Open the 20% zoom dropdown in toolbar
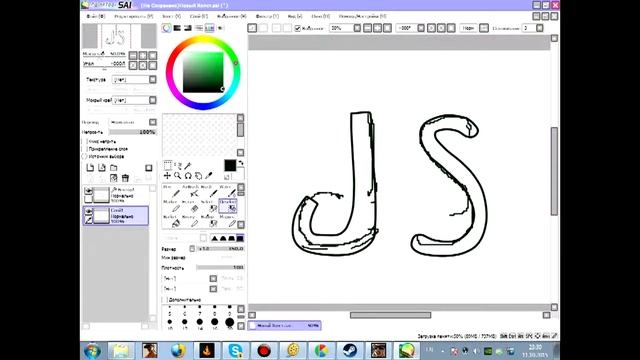 click(x=357, y=28)
